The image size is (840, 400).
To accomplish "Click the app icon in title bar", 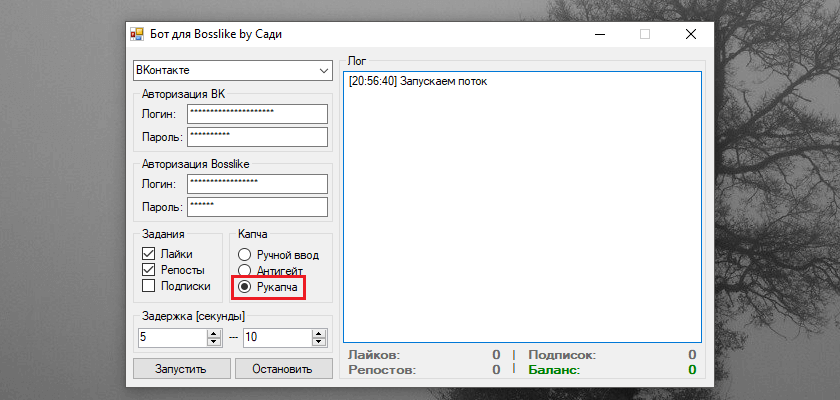I will pyautogui.click(x=137, y=34).
